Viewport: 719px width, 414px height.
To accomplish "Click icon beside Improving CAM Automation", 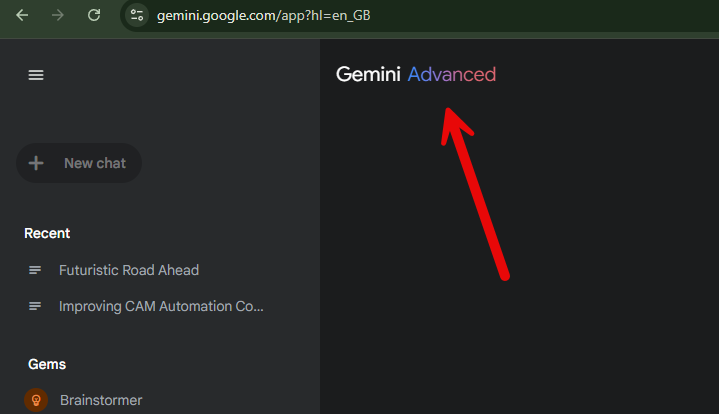I will (35, 306).
